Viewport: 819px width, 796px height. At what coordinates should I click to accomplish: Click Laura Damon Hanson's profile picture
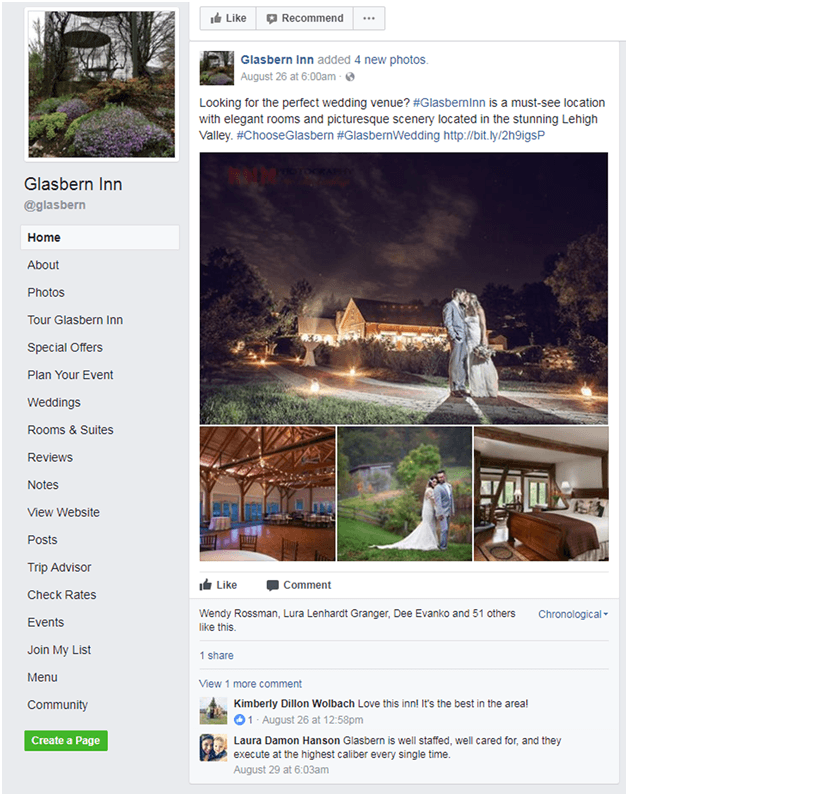pyautogui.click(x=213, y=748)
